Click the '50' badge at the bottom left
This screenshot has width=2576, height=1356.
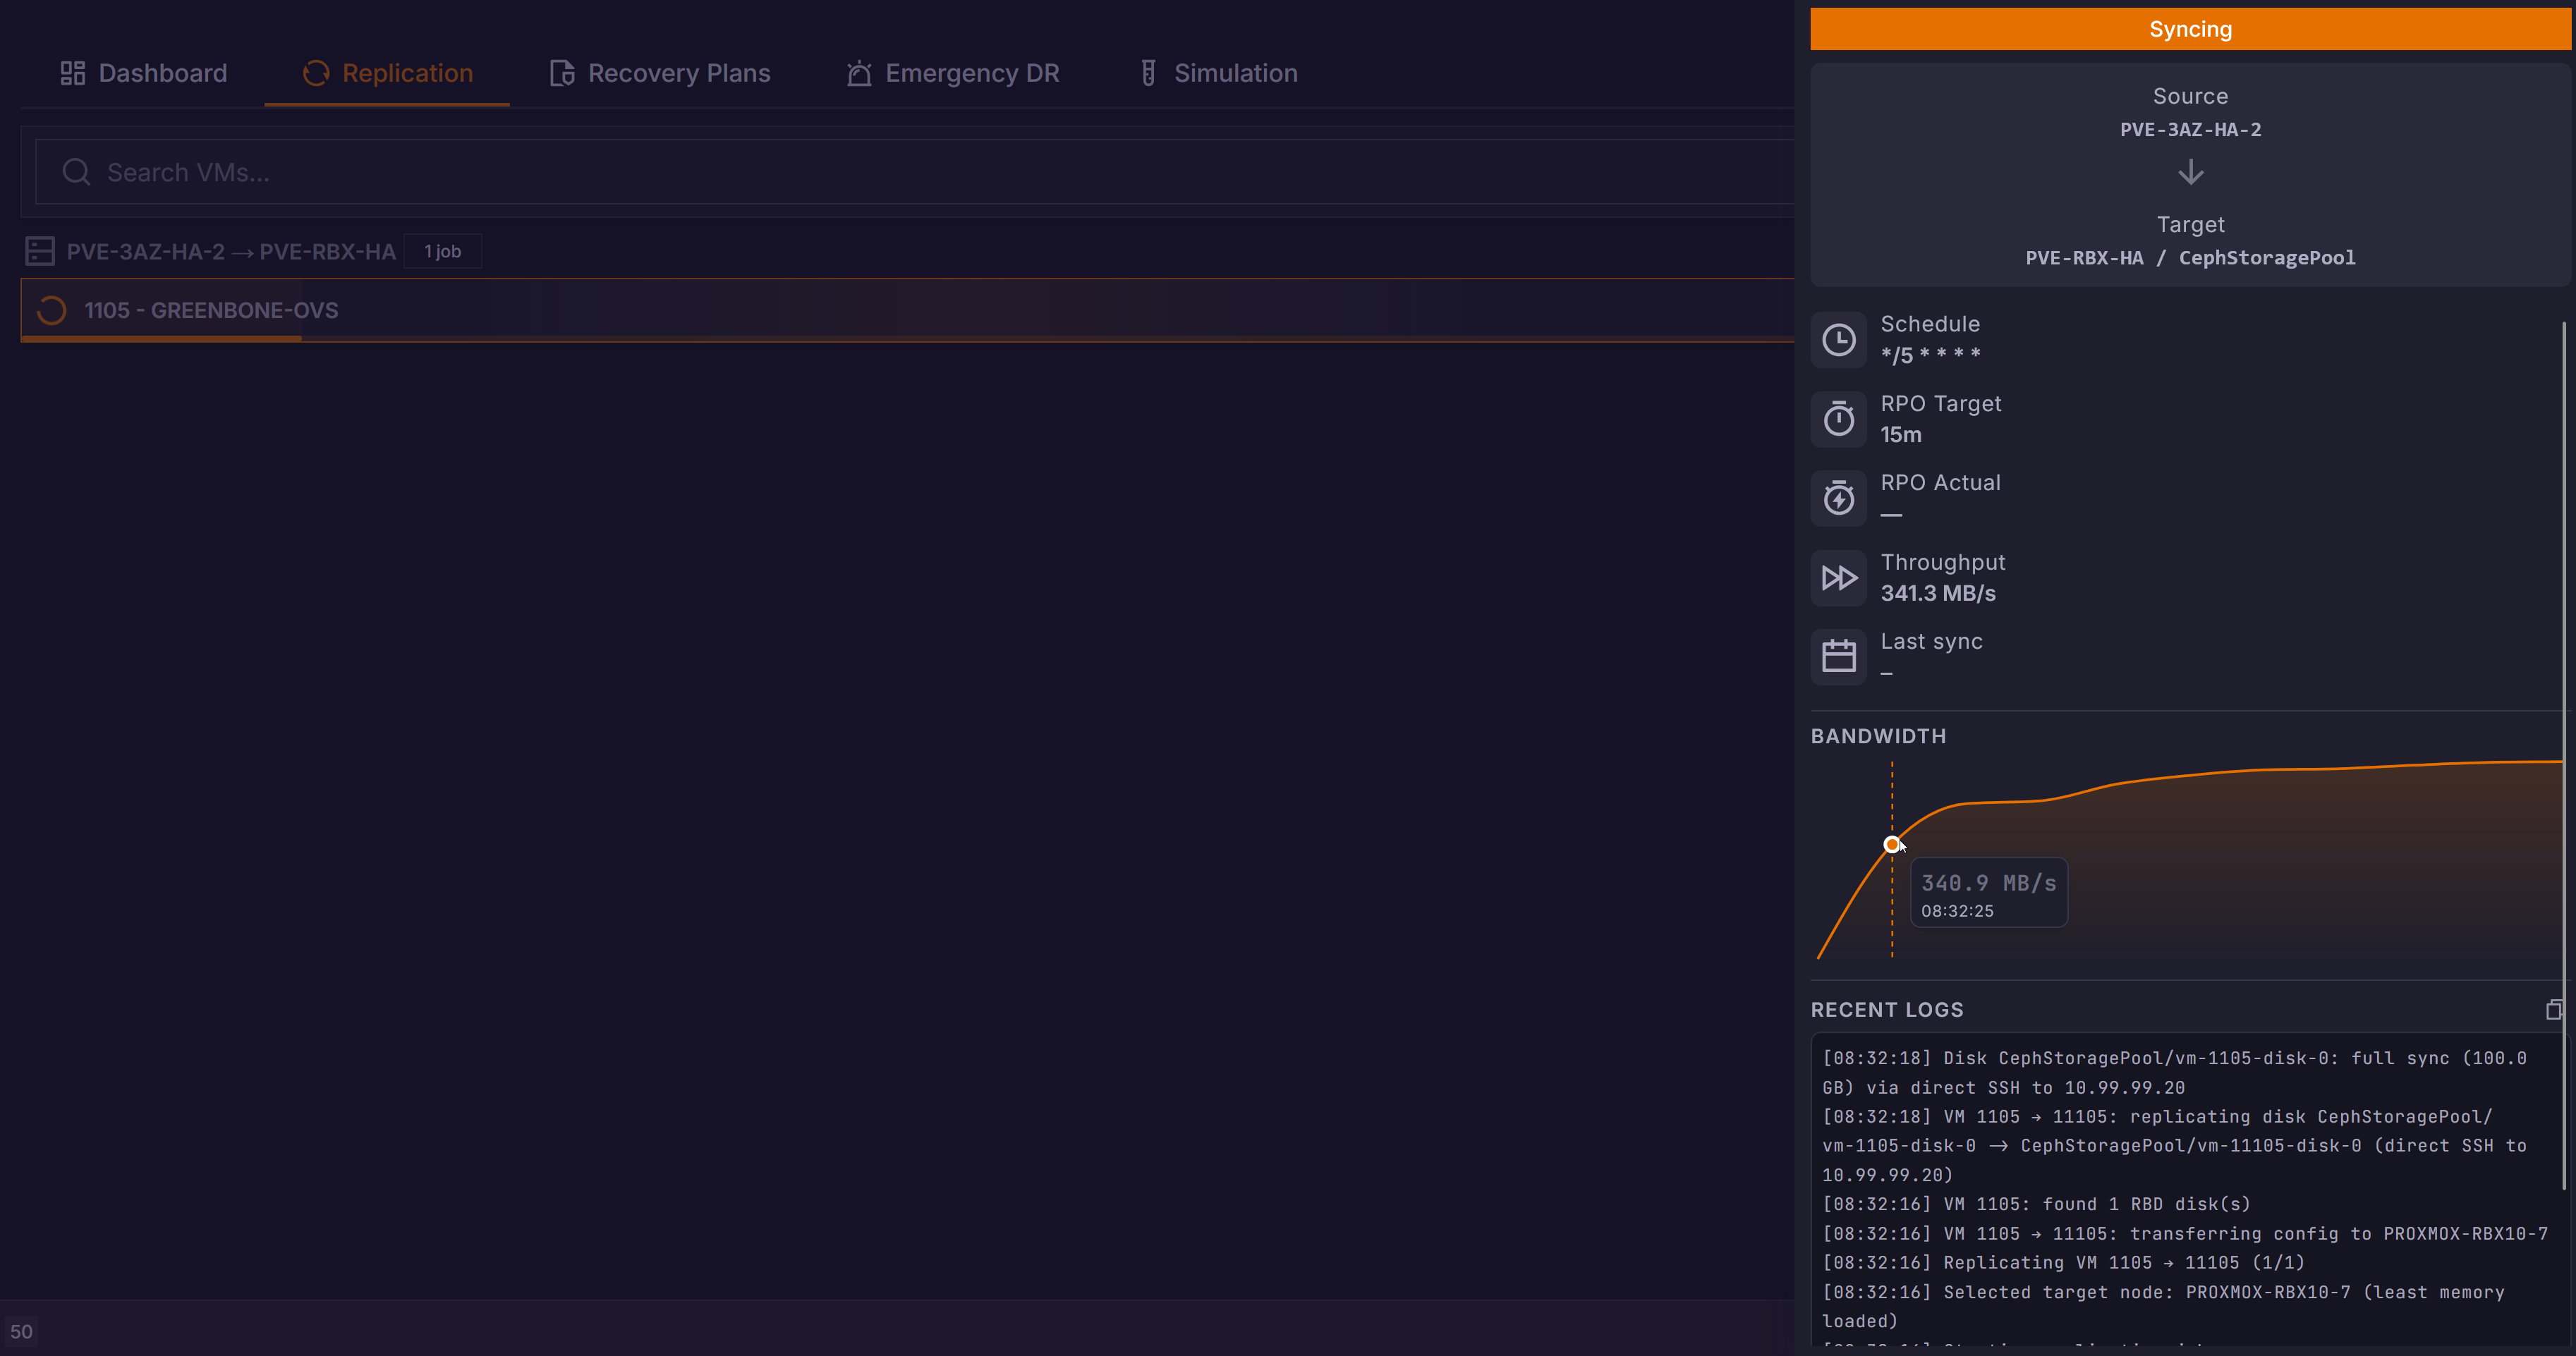pos(21,1332)
